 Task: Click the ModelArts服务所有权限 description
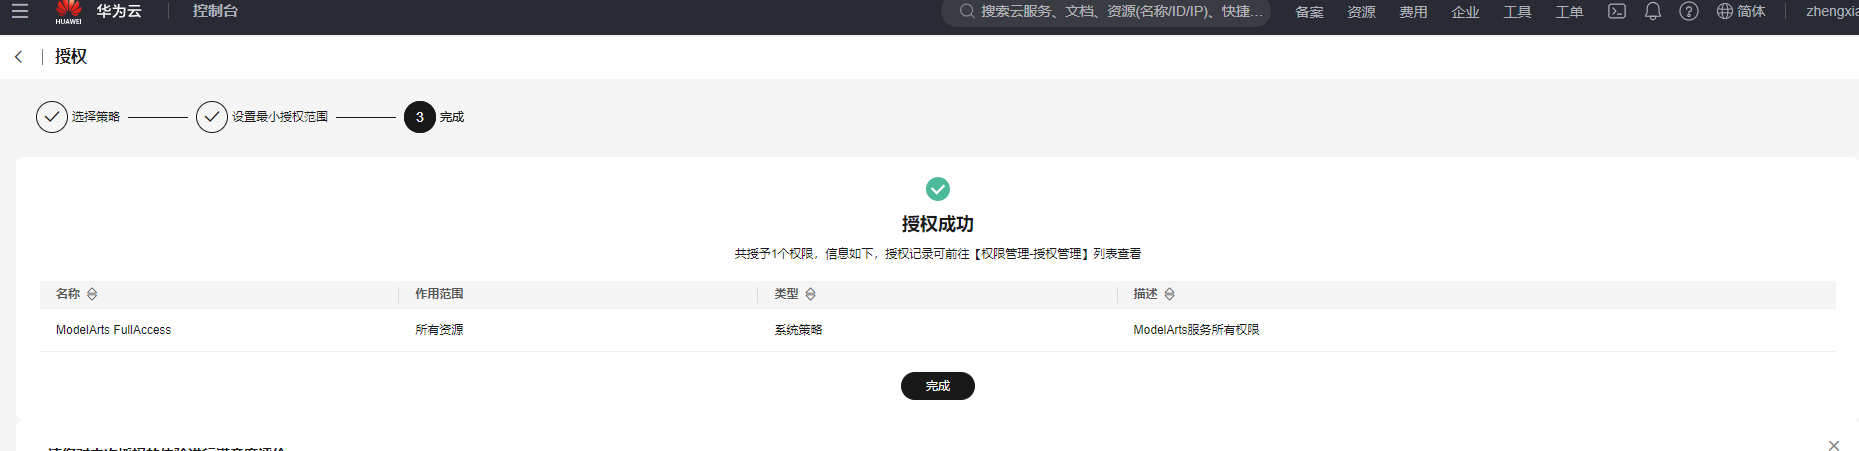click(x=1196, y=330)
